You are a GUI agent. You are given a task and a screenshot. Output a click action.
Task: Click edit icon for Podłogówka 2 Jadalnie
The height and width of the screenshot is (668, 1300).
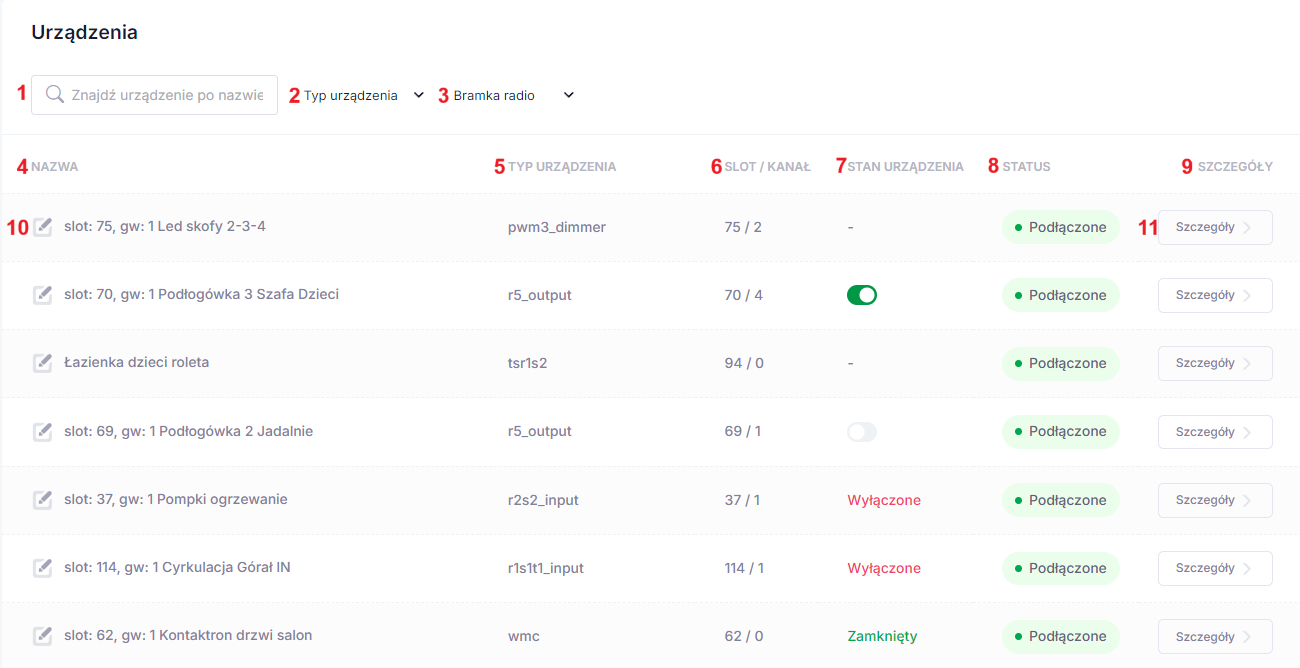[42, 432]
